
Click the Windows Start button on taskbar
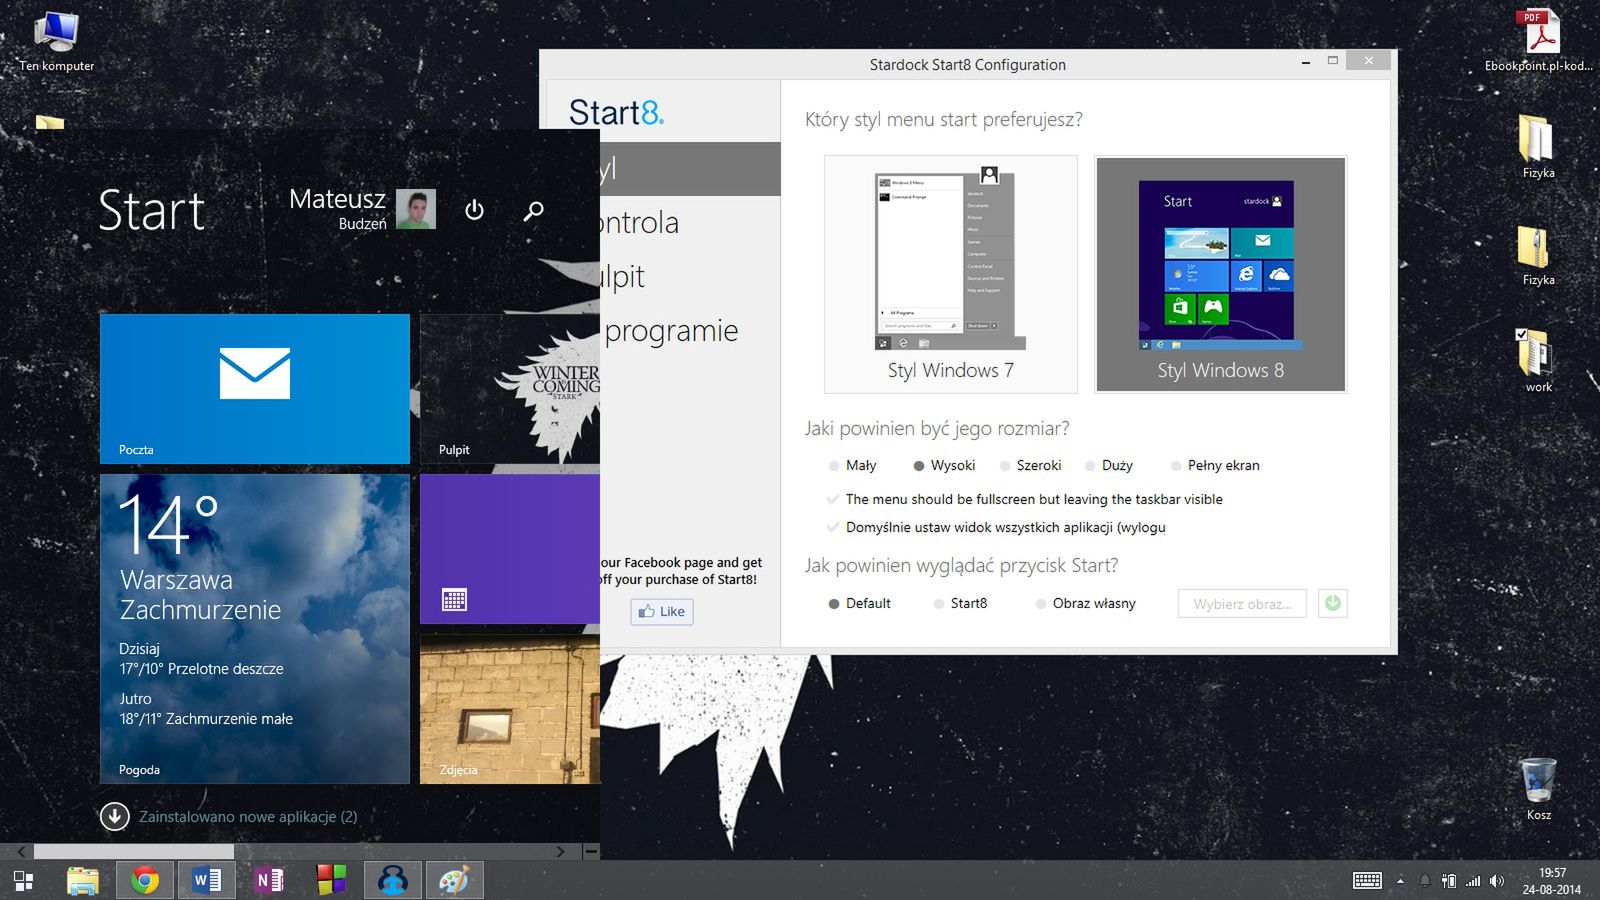pyautogui.click(x=23, y=880)
